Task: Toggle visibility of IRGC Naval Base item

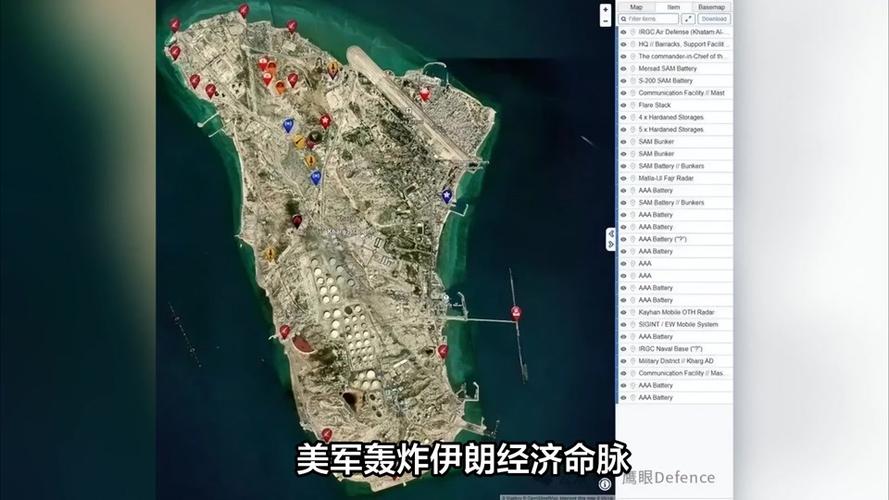Action: click(x=624, y=349)
